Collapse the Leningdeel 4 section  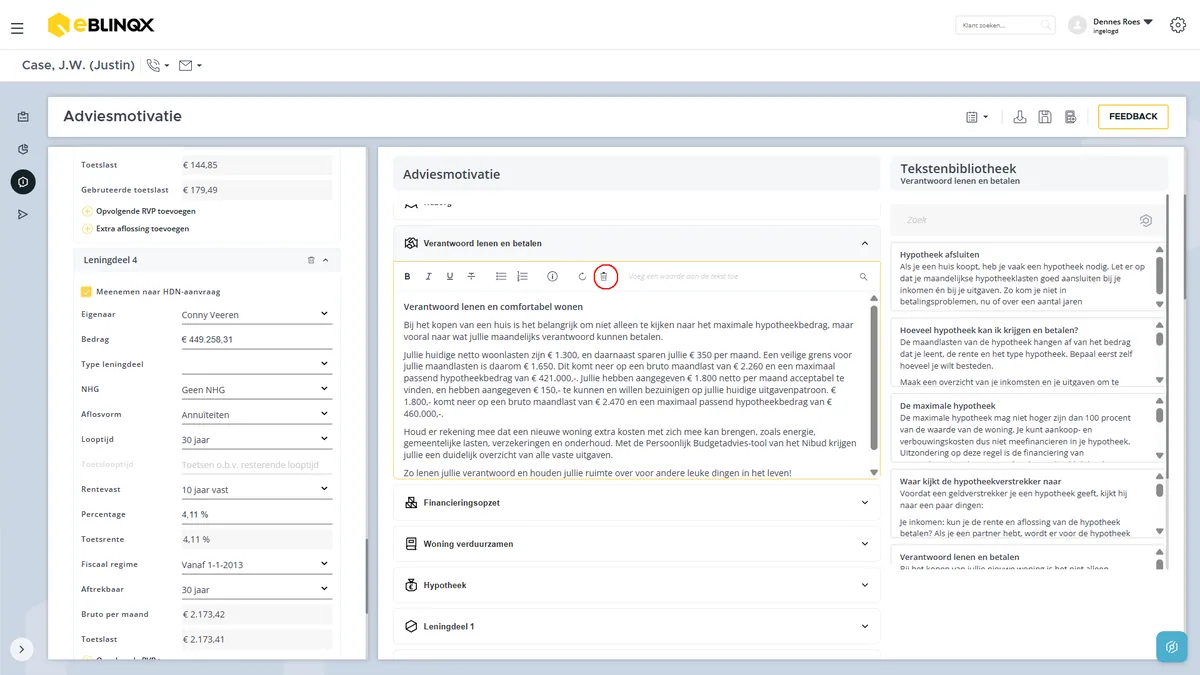point(325,260)
